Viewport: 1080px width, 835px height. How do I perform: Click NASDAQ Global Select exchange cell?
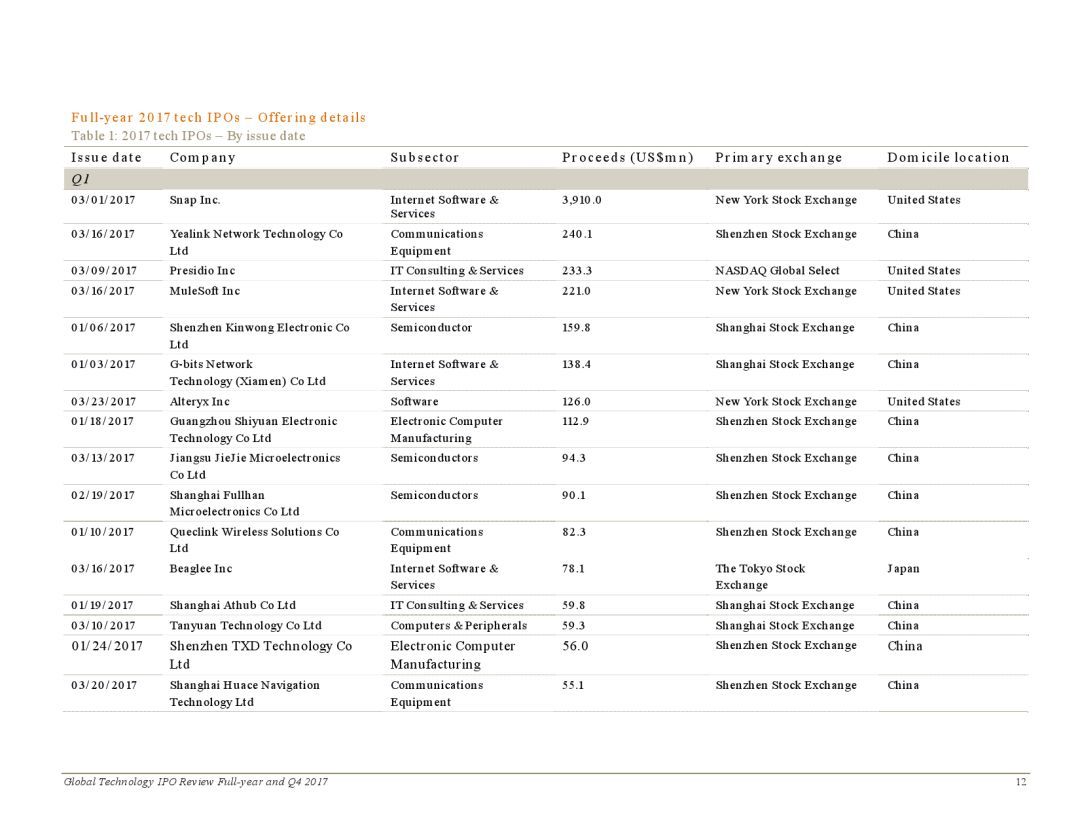(777, 271)
